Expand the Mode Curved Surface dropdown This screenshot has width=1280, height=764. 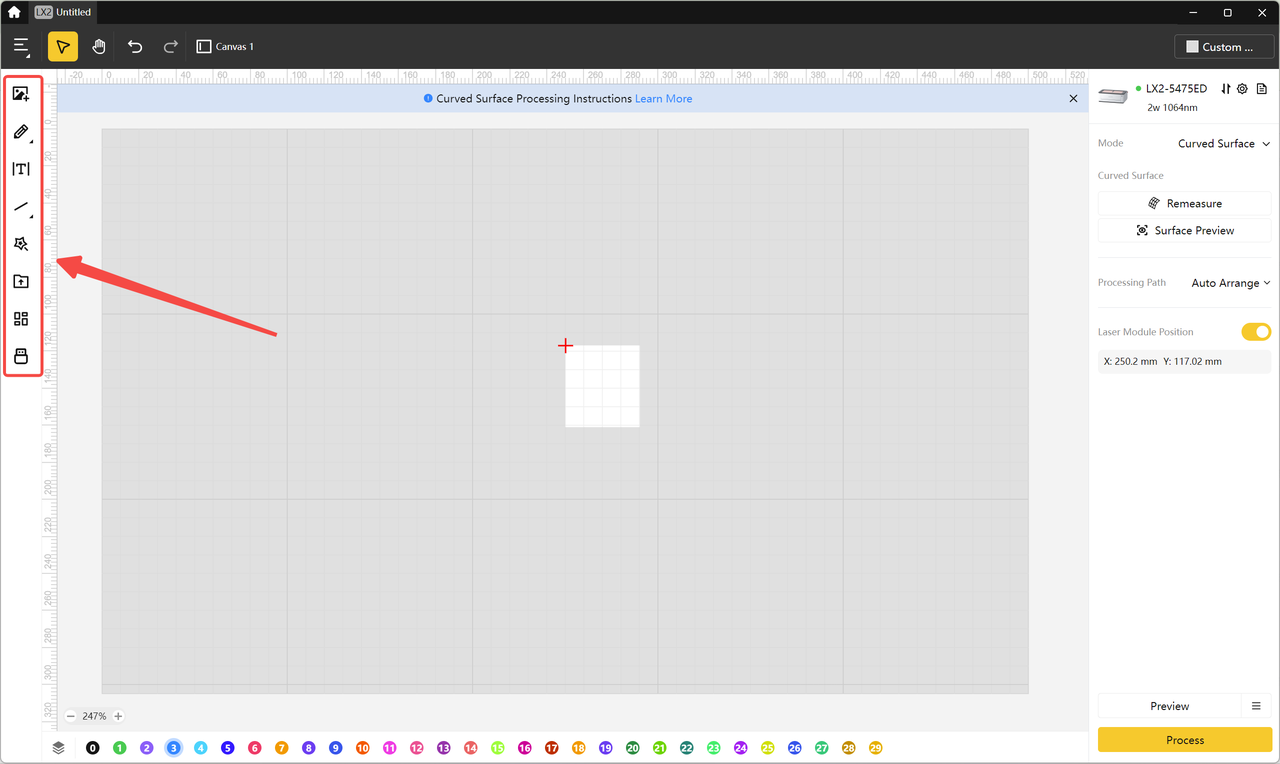(x=1223, y=144)
